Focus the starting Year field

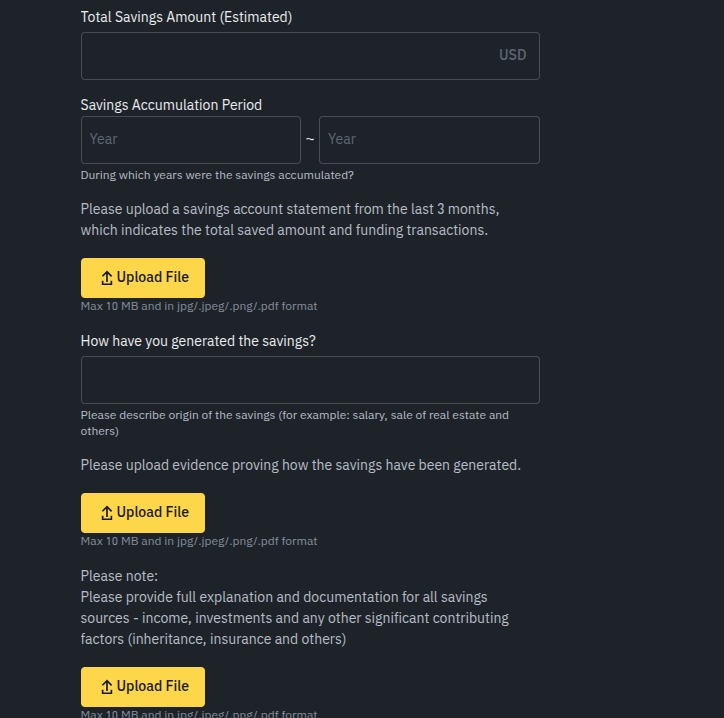pyautogui.click(x=190, y=140)
